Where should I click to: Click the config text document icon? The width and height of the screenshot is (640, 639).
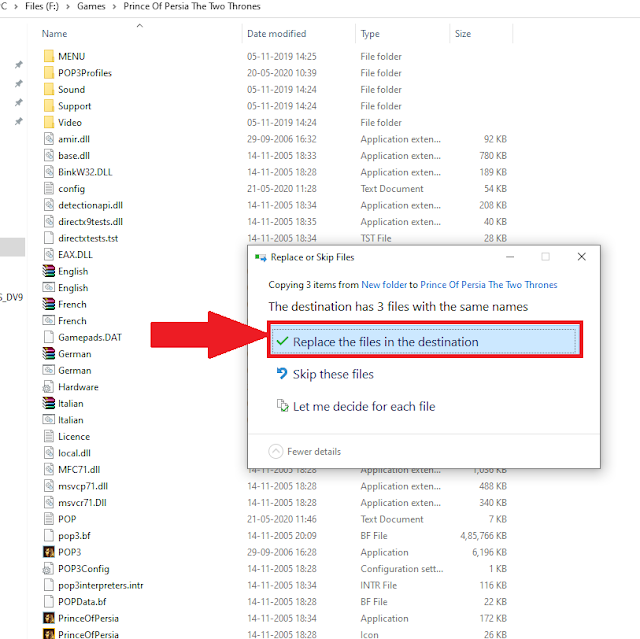(49, 189)
